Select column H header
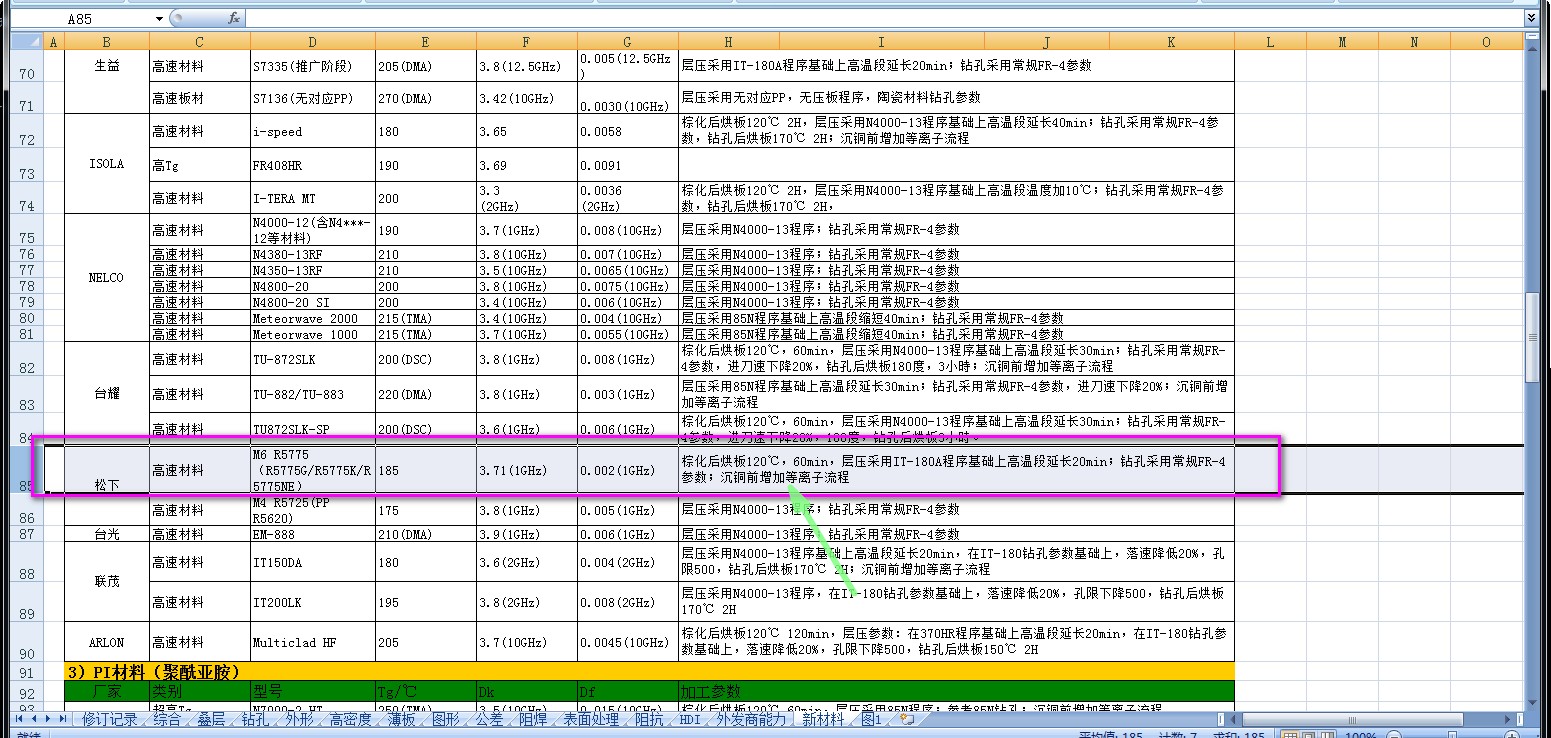This screenshot has height=738, width=1551. (728, 41)
